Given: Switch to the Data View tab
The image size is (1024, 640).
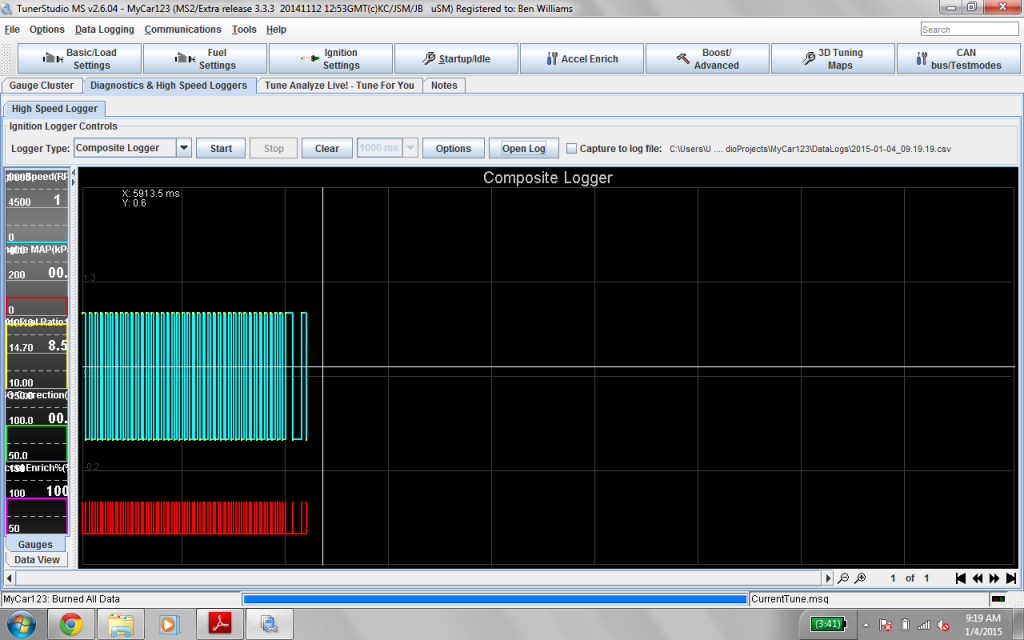Looking at the screenshot, I should 37,560.
